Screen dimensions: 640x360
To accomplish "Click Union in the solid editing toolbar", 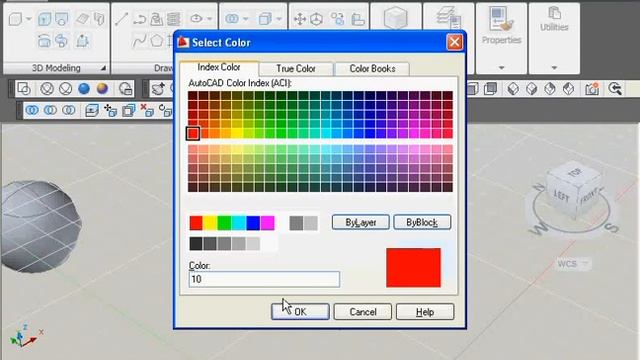I will 32,110.
